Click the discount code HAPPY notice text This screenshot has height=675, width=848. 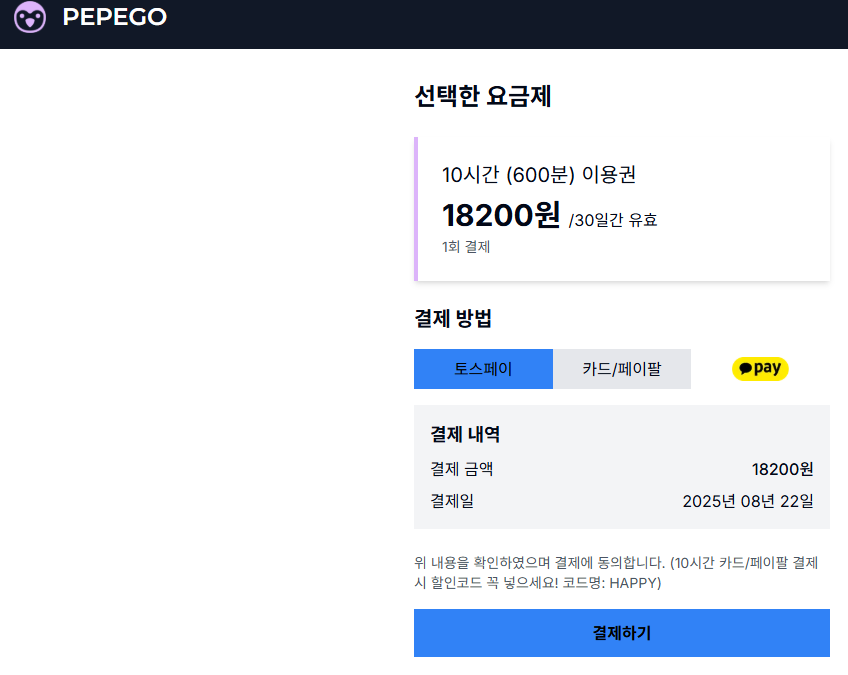point(617,573)
